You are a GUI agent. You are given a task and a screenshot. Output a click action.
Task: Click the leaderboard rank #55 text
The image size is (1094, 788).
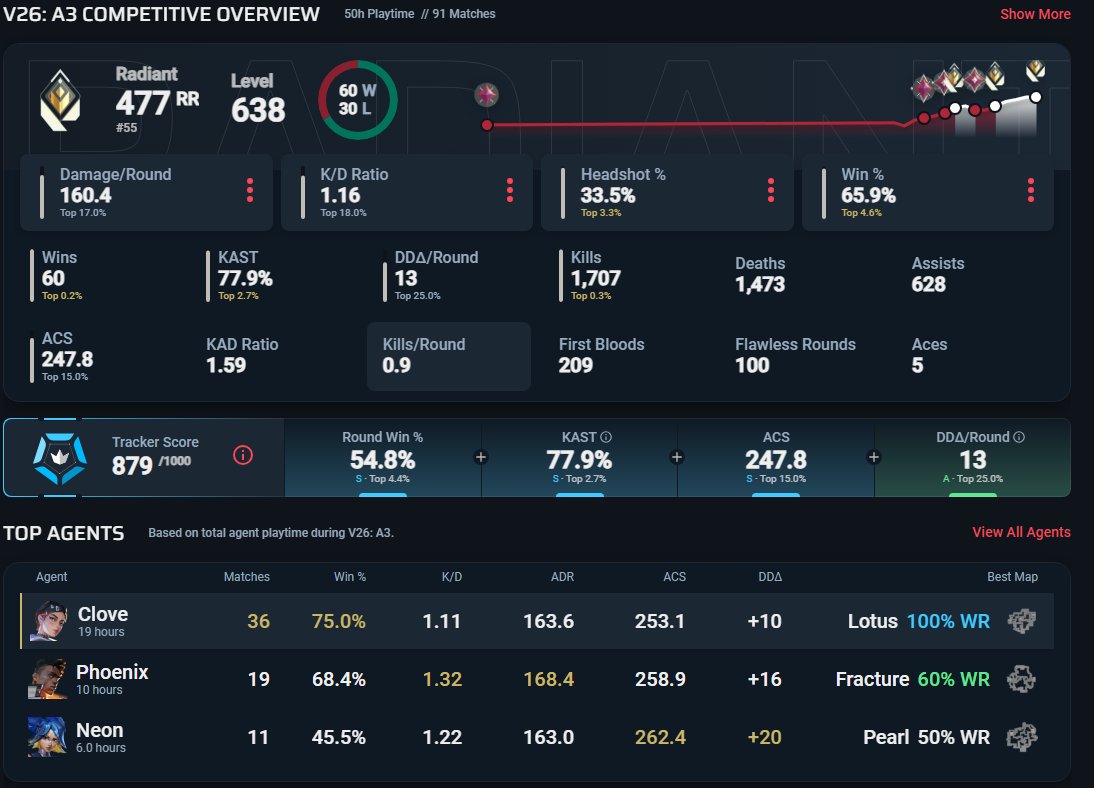click(126, 127)
